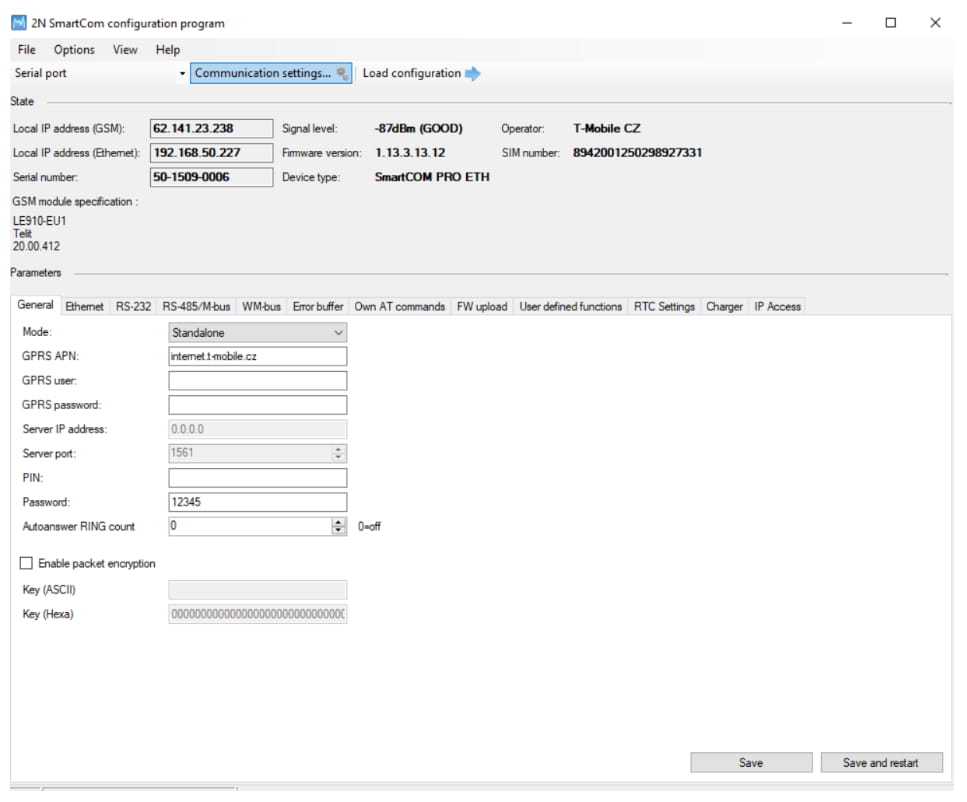The image size is (967, 802).
Task: Enable packet encryption checkbox
Action: (27, 564)
